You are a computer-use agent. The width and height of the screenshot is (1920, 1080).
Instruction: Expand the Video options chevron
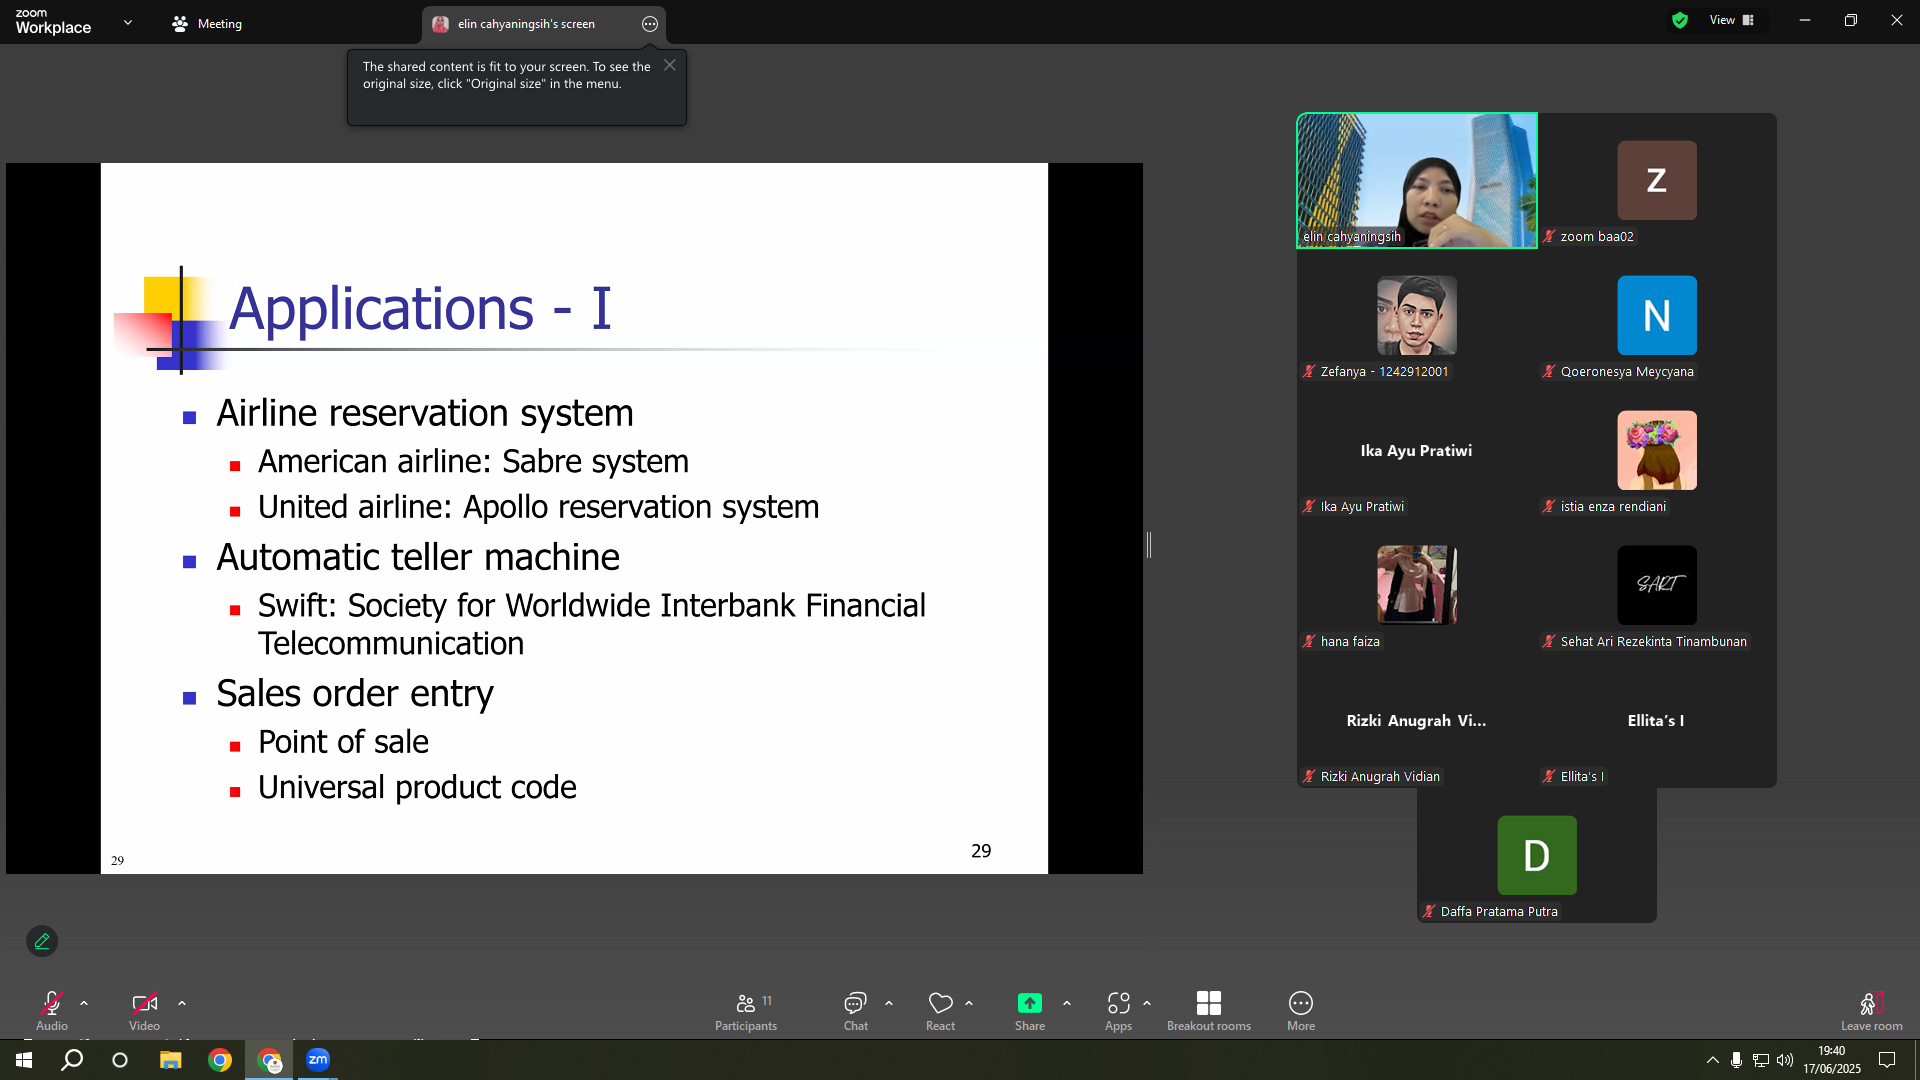pos(182,1003)
